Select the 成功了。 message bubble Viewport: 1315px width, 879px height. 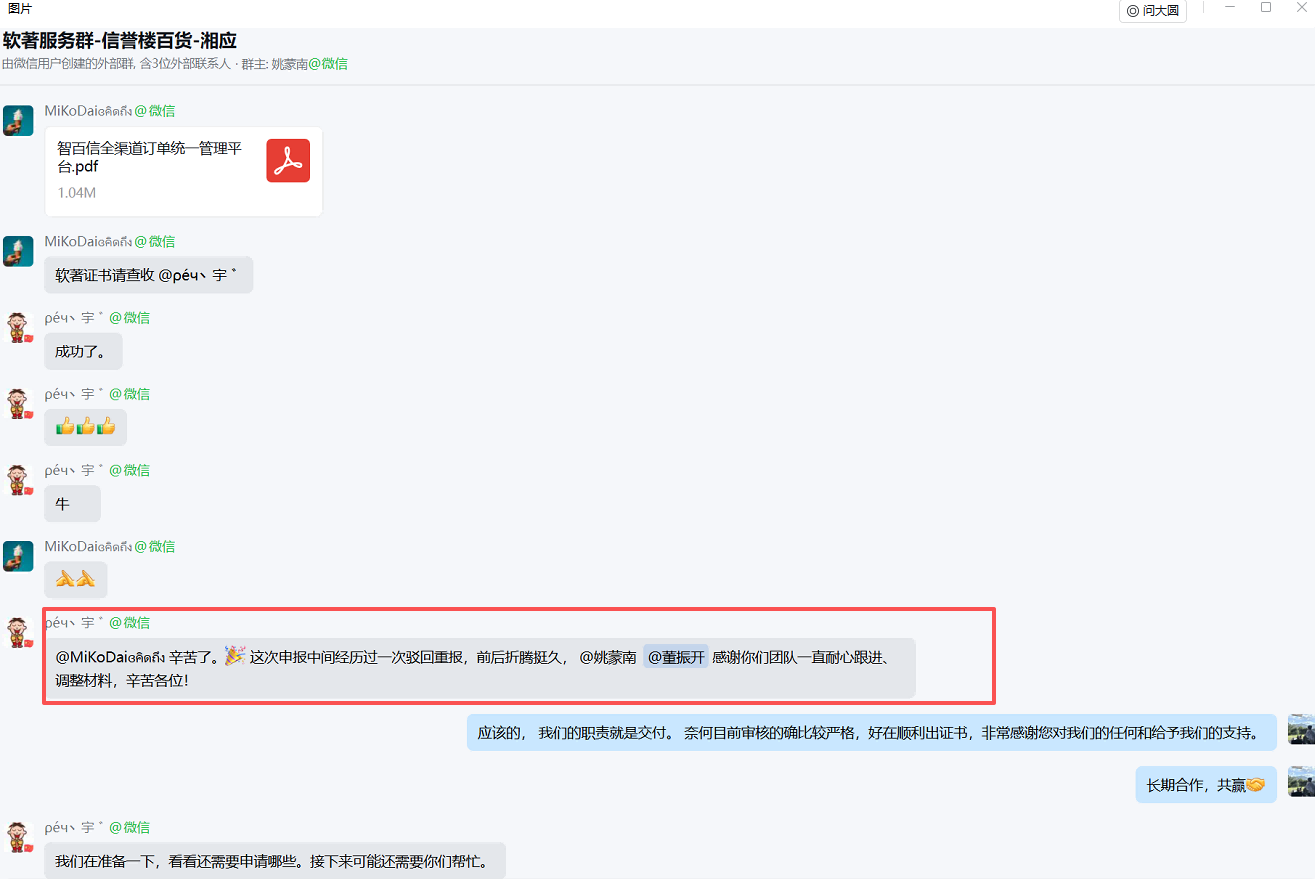tap(83, 351)
